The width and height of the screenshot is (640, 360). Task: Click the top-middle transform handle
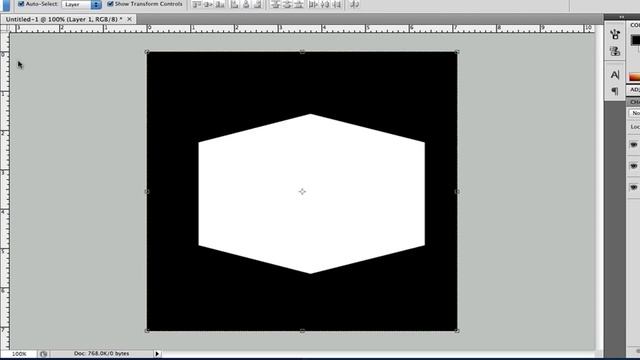[x=302, y=52]
